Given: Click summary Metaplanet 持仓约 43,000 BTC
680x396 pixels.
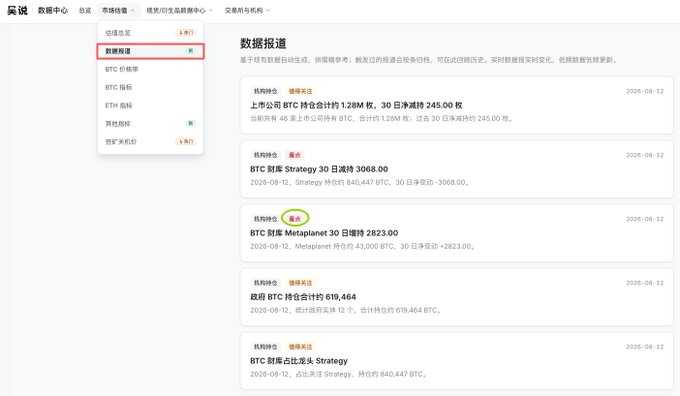Looking at the screenshot, I should 363,246.
